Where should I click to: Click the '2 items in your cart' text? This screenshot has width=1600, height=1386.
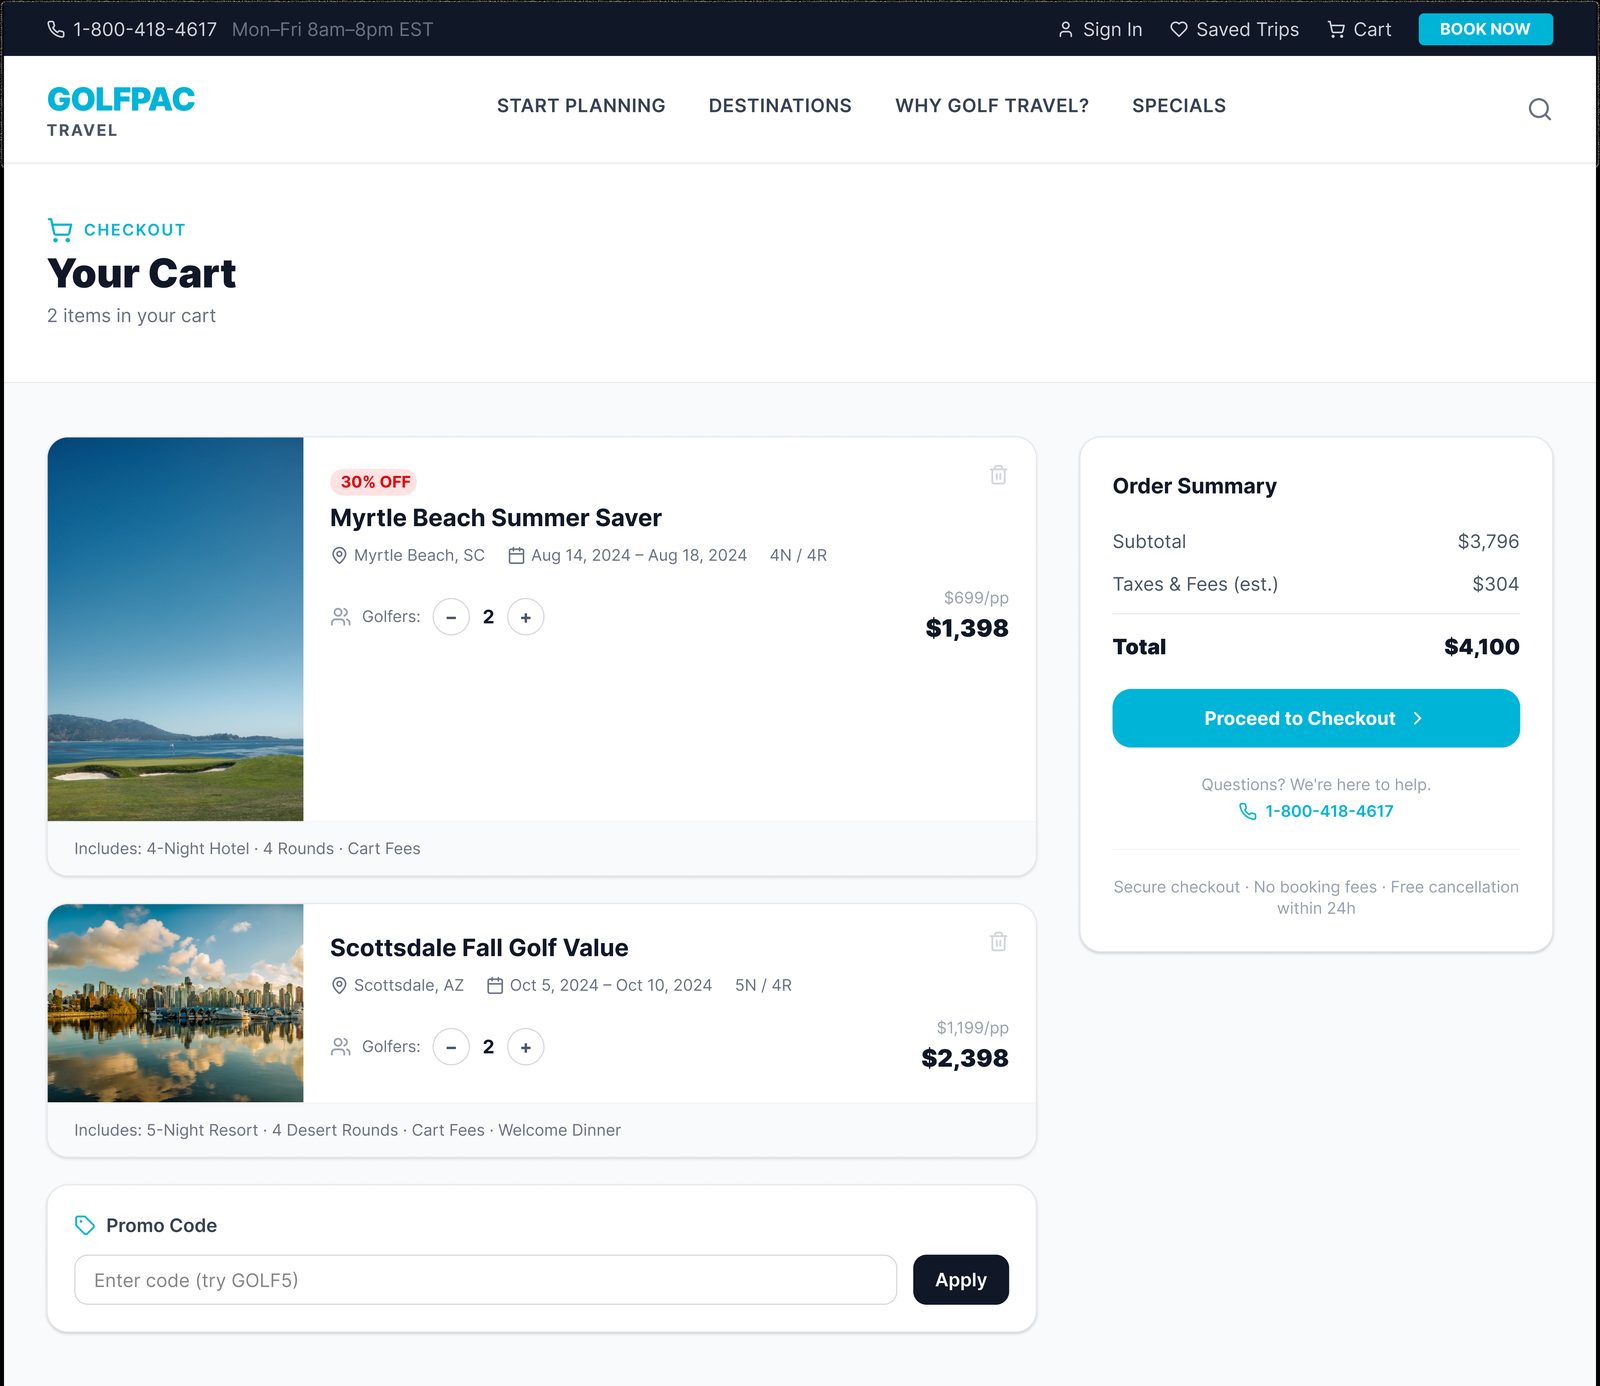click(x=131, y=316)
